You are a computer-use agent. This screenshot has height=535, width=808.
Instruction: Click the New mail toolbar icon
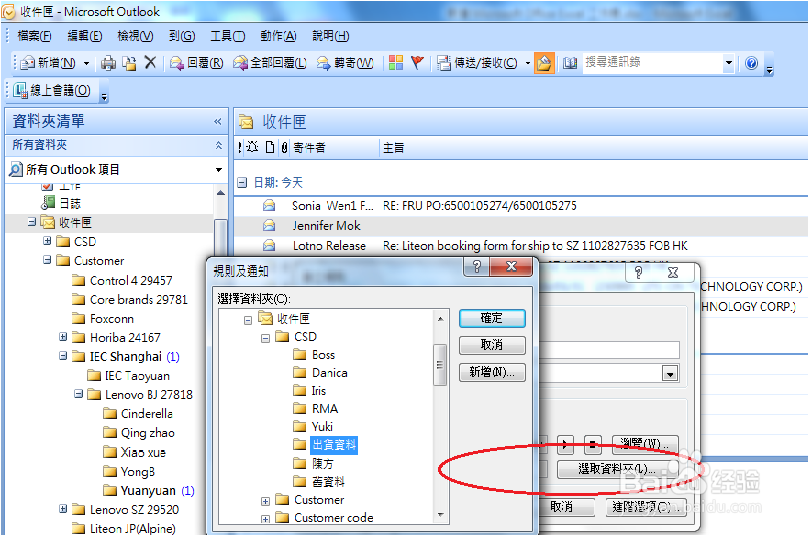click(x=48, y=63)
